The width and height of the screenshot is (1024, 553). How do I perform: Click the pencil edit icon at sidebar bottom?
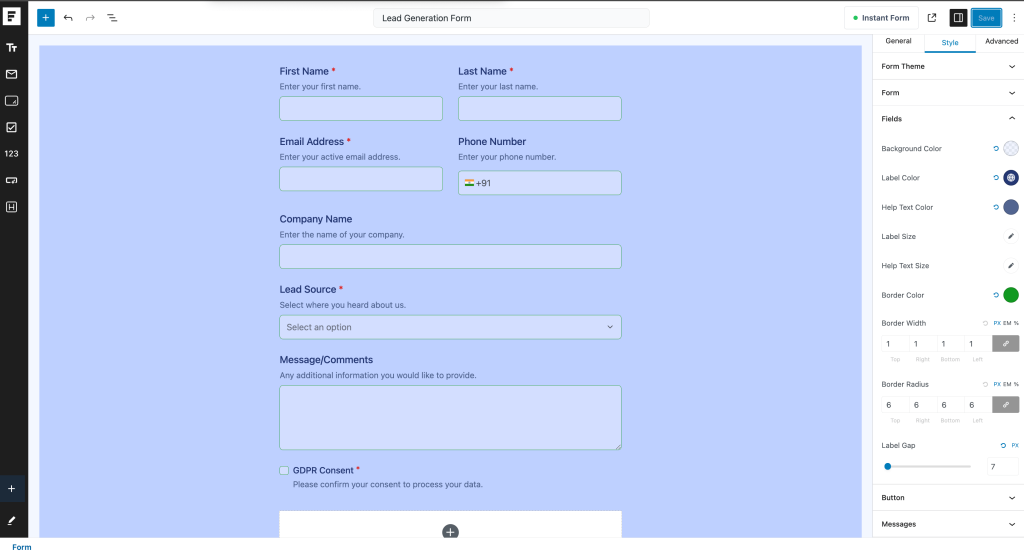12,520
